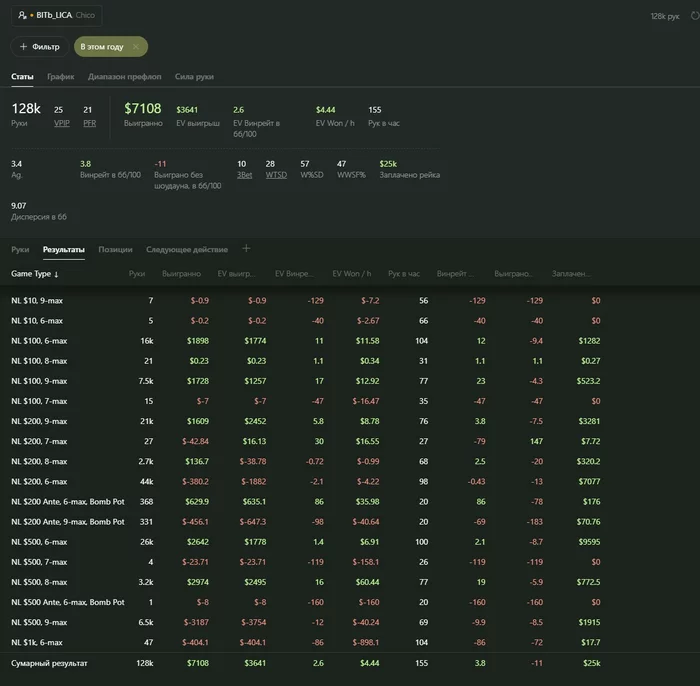Open the Следующее действие tab
Viewport: 700px width, 686px height.
(187, 249)
